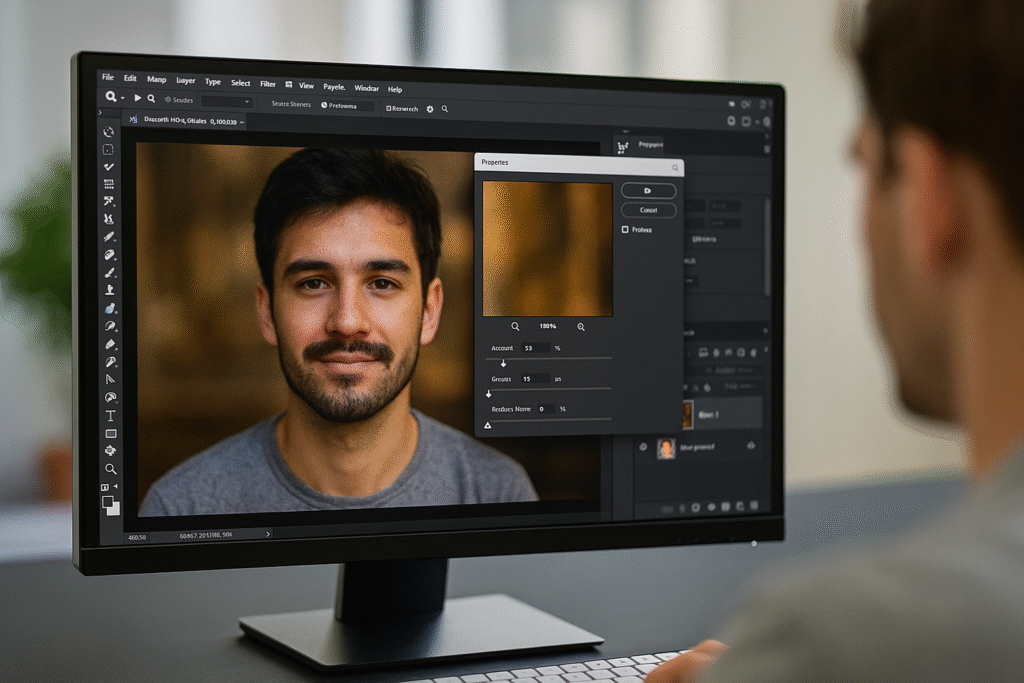This screenshot has height=683, width=1024.
Task: Toggle visibility of the bottom photo layer
Action: tap(643, 447)
